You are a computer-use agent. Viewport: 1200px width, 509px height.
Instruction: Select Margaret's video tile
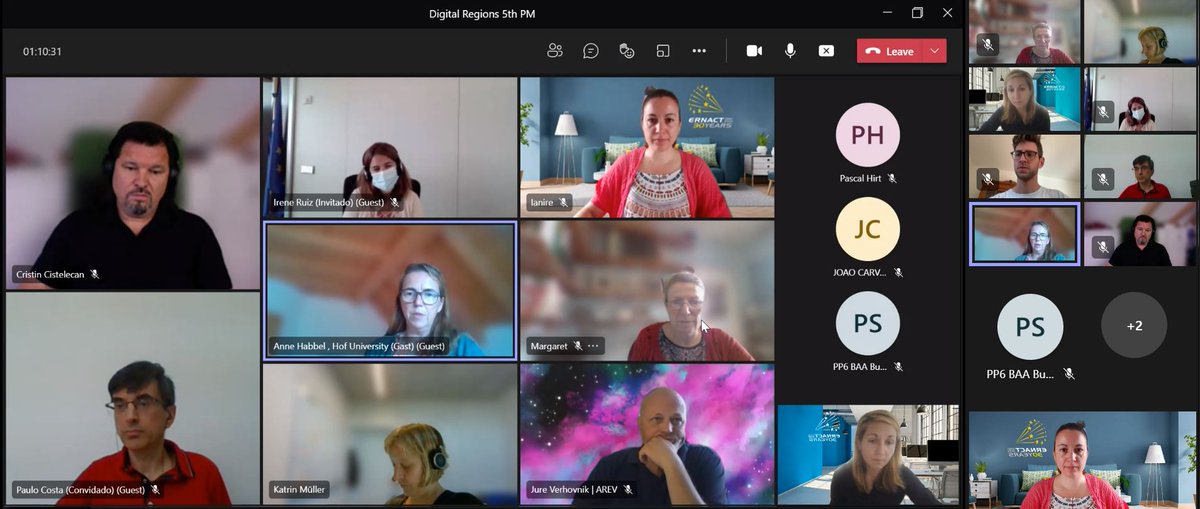647,290
